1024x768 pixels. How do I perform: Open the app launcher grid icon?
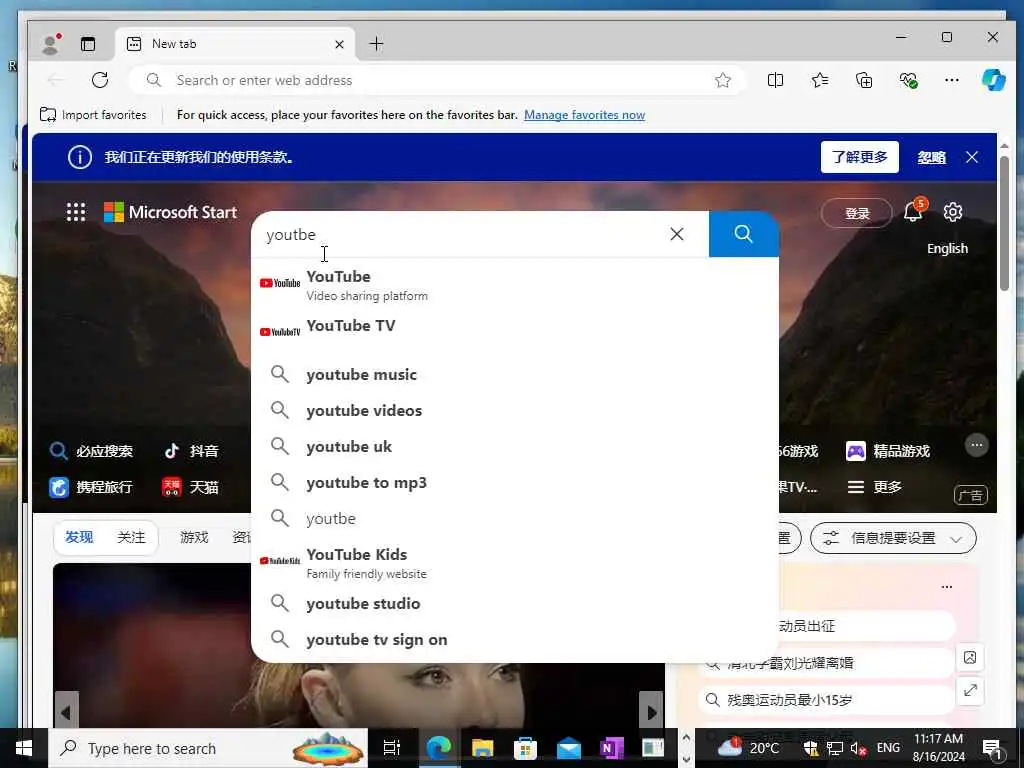(76, 212)
